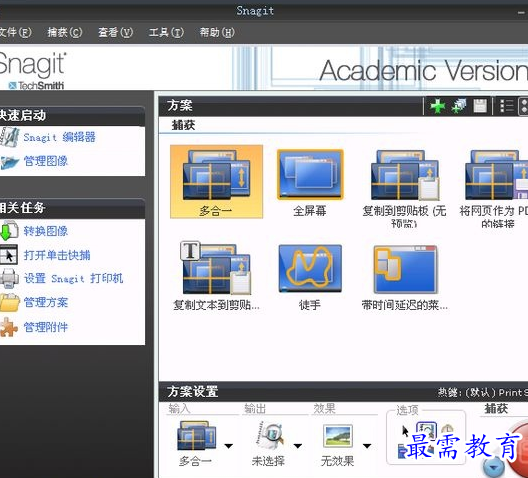Select the 多合一 capture profile thumbnail
This screenshot has height=478, width=528.
[x=216, y=181]
